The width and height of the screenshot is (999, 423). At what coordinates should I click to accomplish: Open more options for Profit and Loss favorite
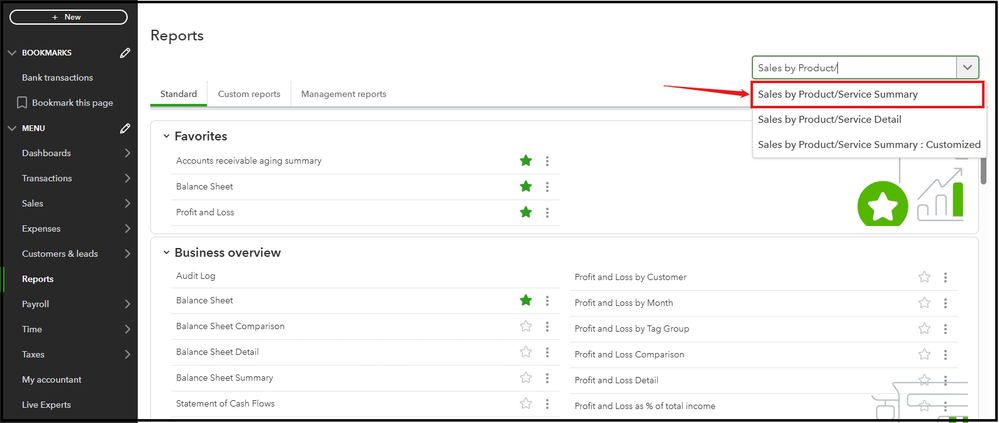(547, 212)
